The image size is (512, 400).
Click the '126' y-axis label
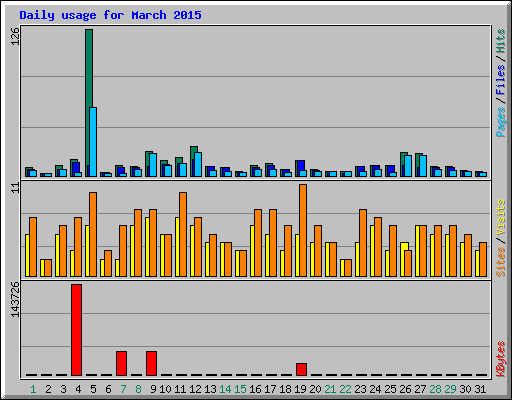pyautogui.click(x=15, y=36)
